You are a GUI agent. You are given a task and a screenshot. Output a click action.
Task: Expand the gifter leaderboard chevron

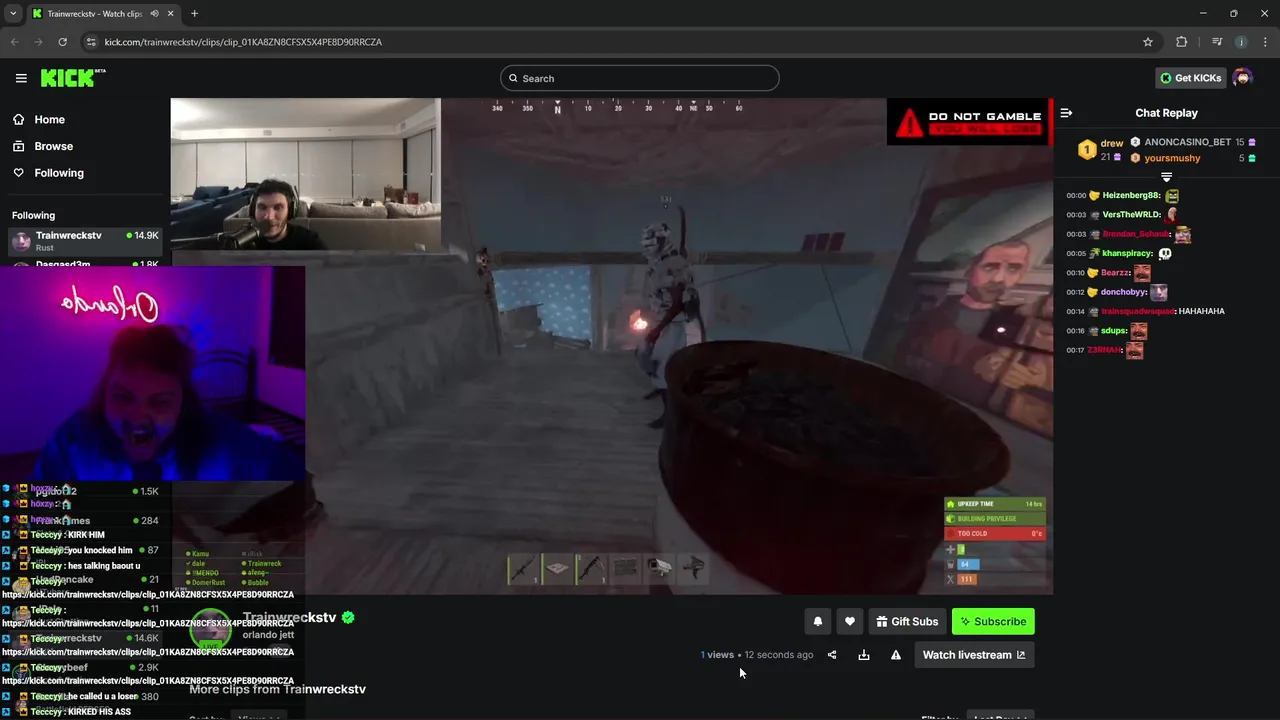[1166, 177]
